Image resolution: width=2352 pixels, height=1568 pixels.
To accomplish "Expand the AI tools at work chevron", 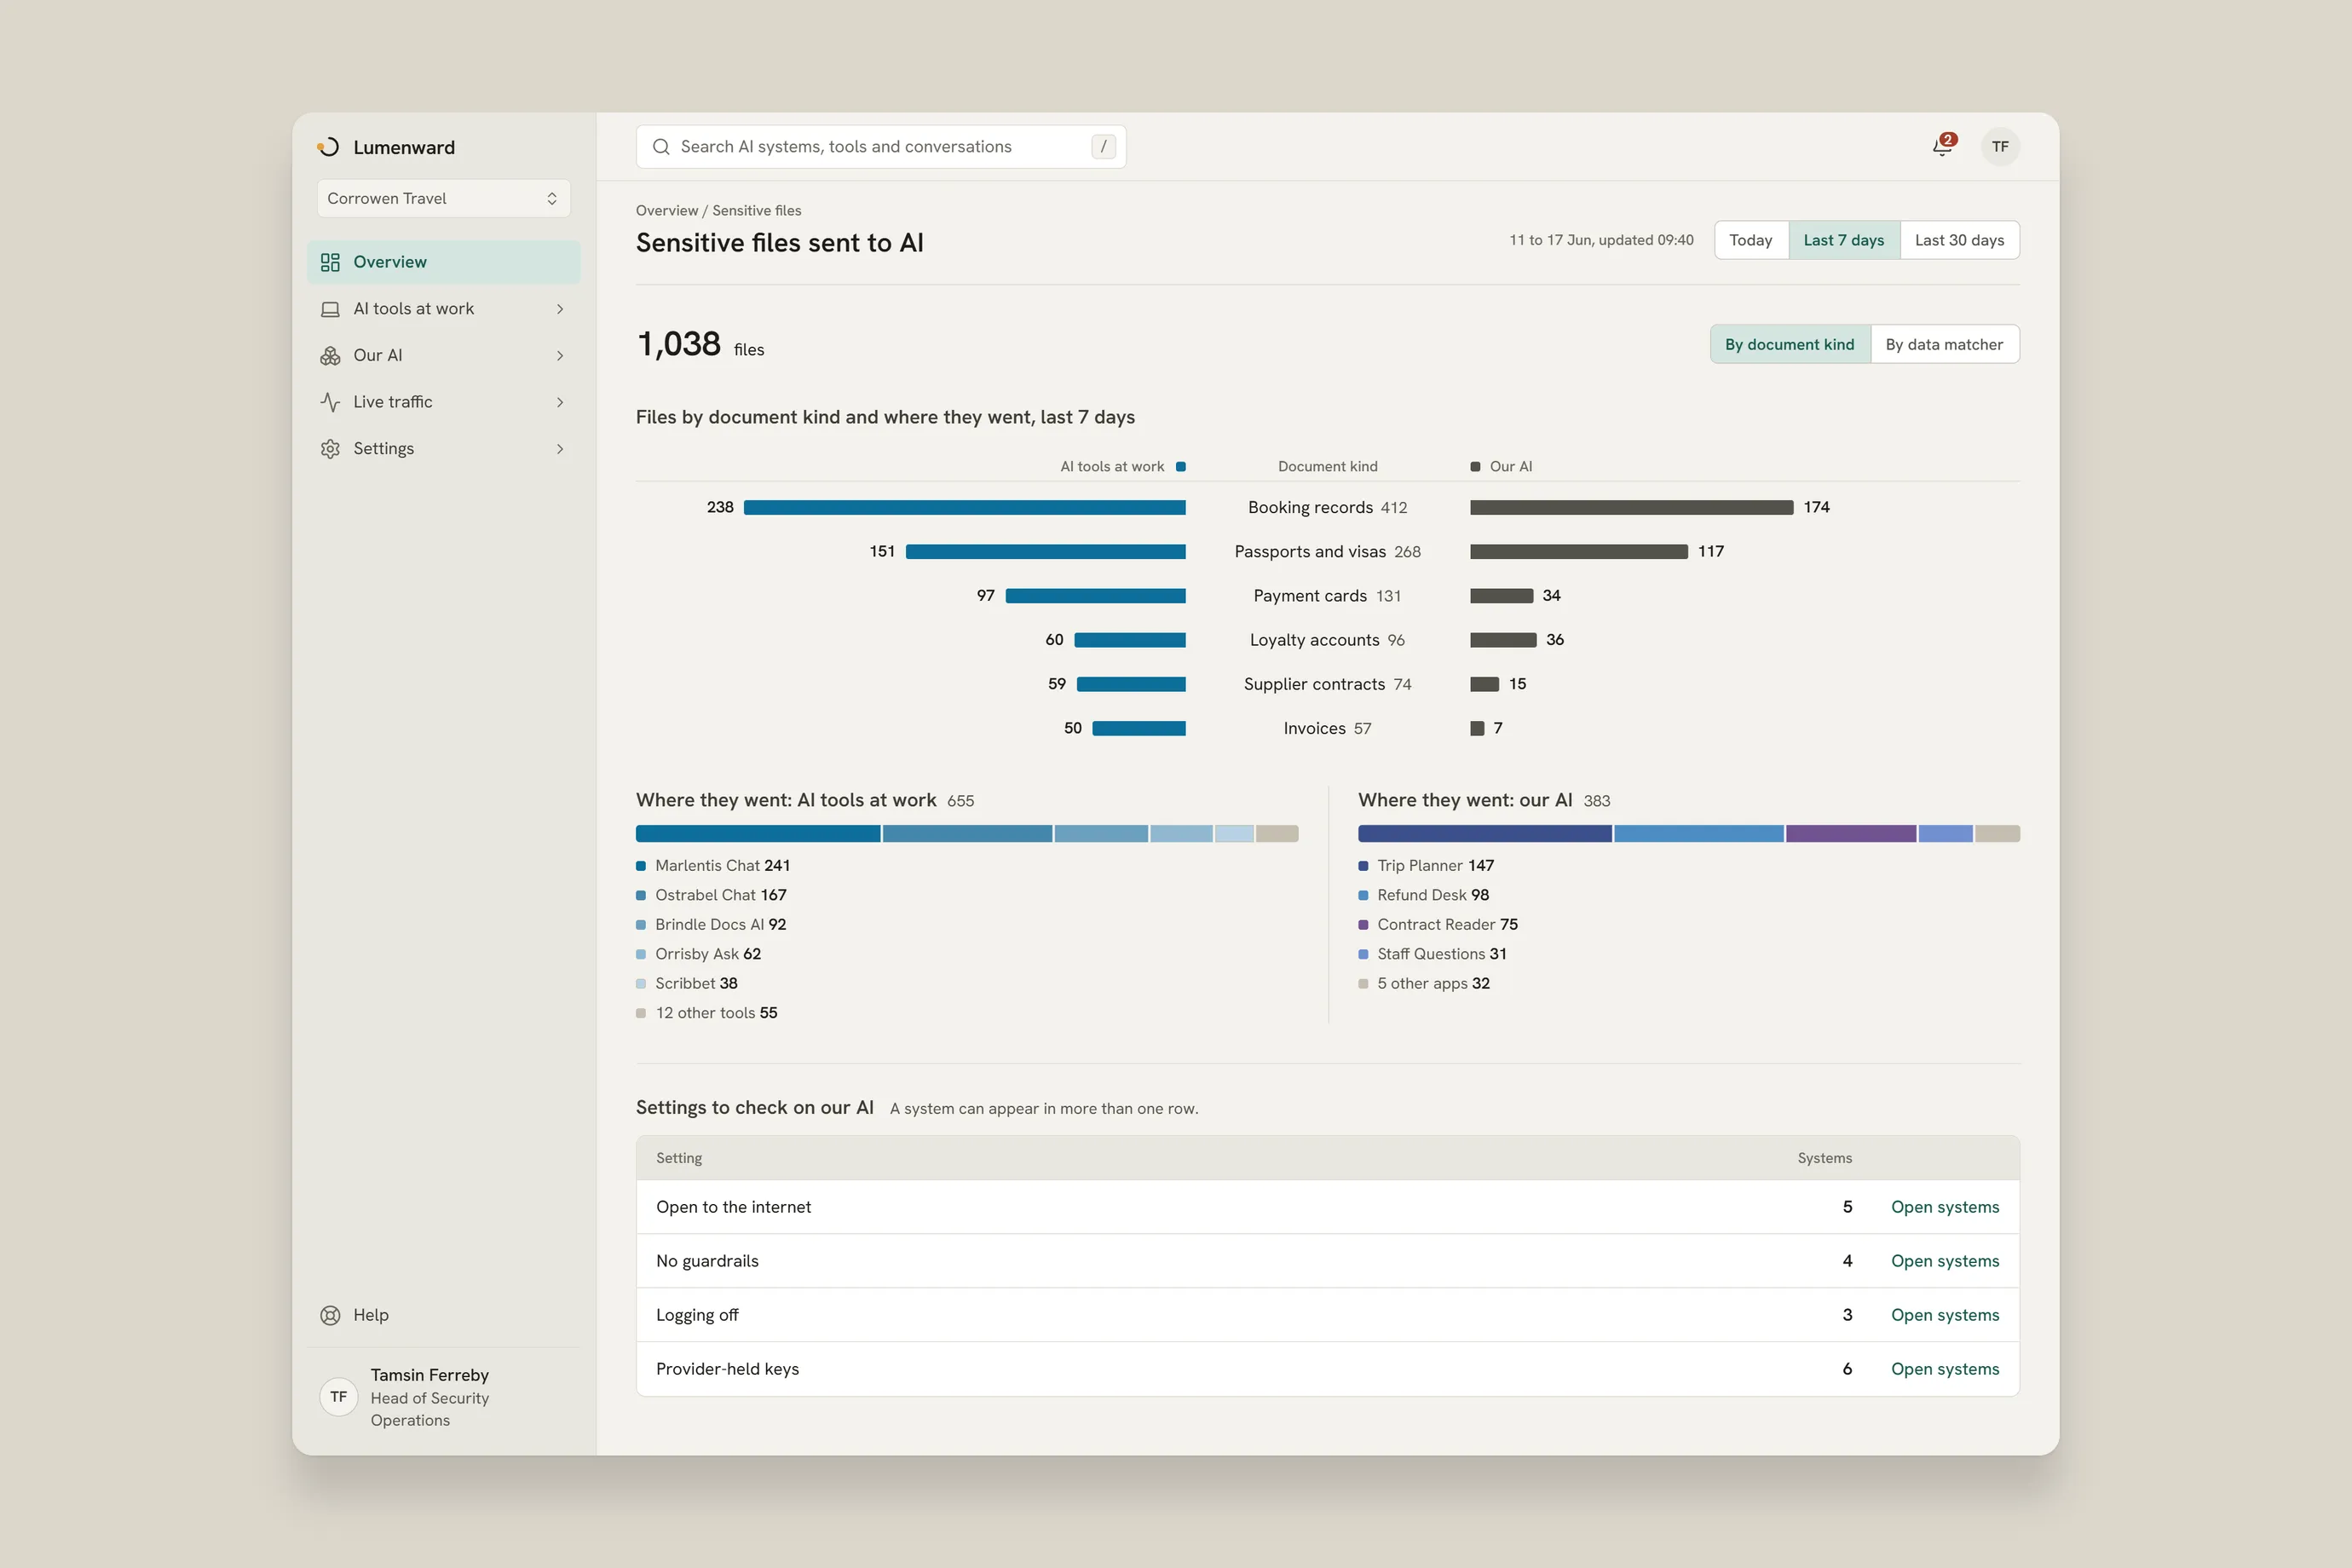I will point(560,309).
